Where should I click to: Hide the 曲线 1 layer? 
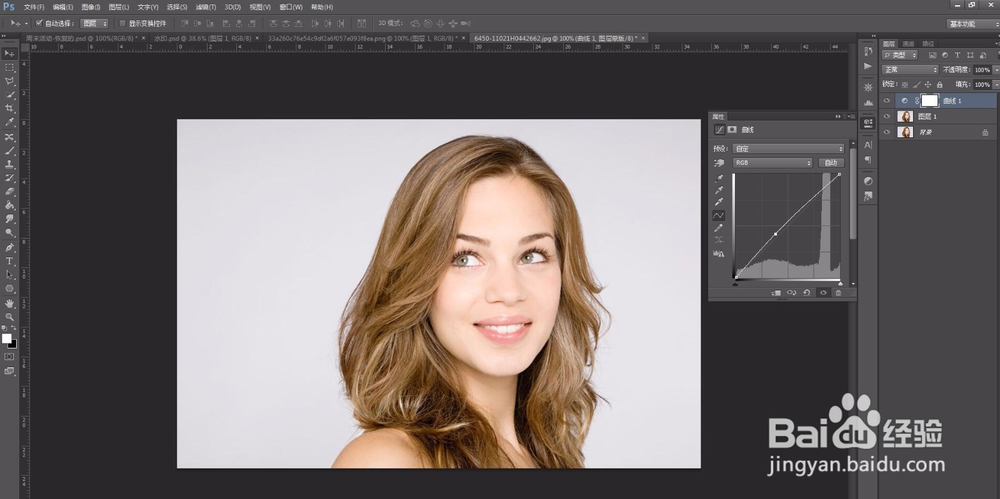(886, 100)
